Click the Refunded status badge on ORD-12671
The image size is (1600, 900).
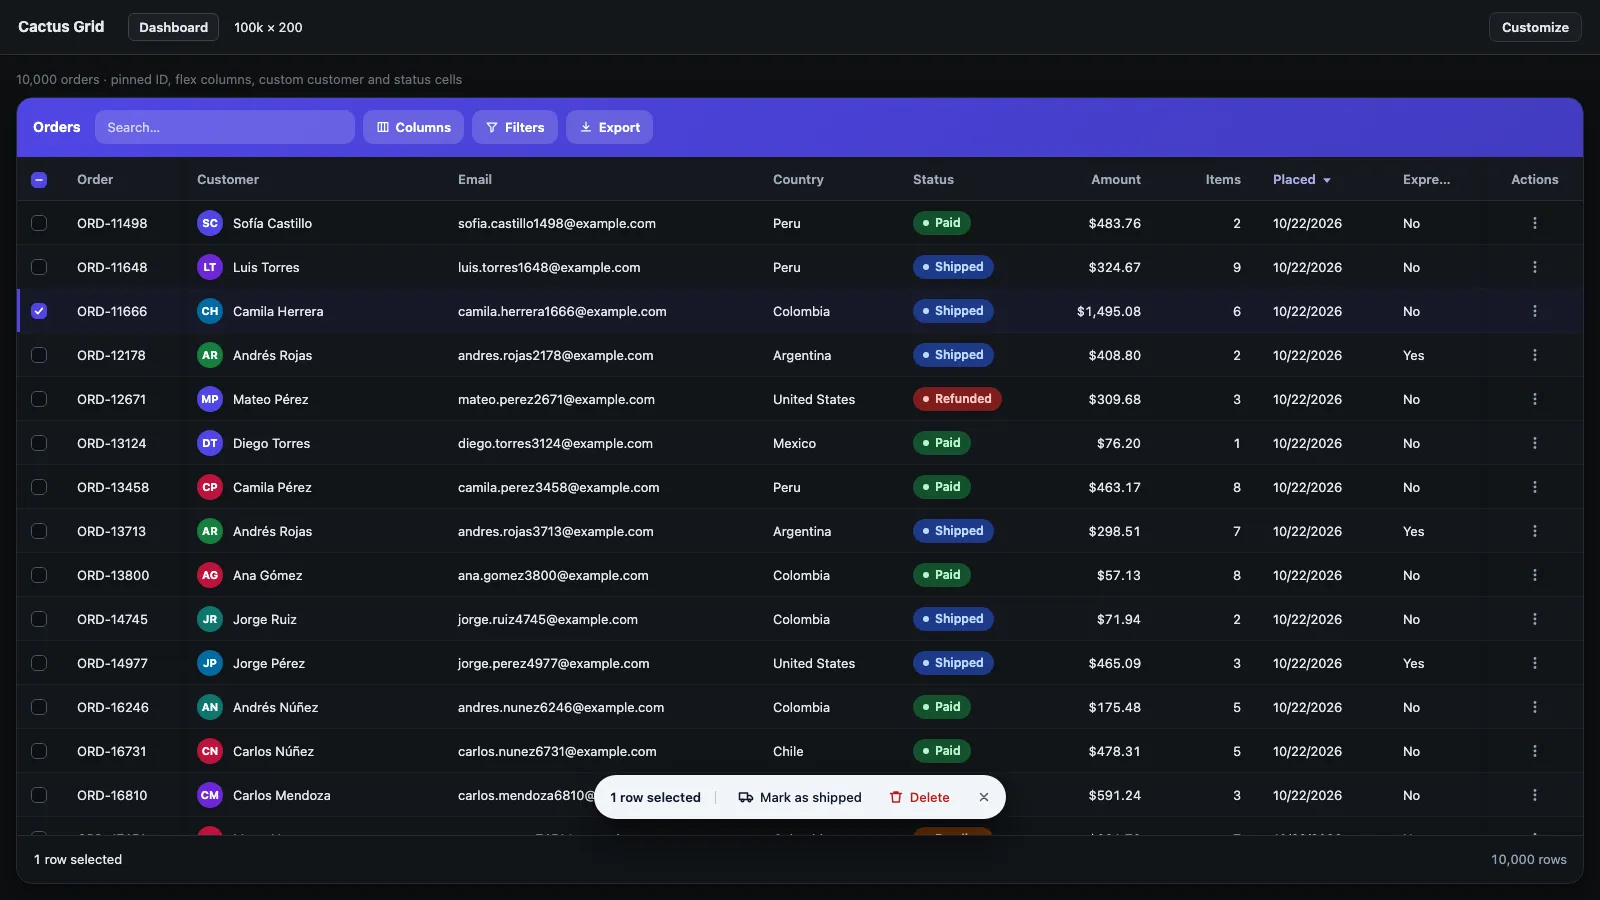[957, 399]
